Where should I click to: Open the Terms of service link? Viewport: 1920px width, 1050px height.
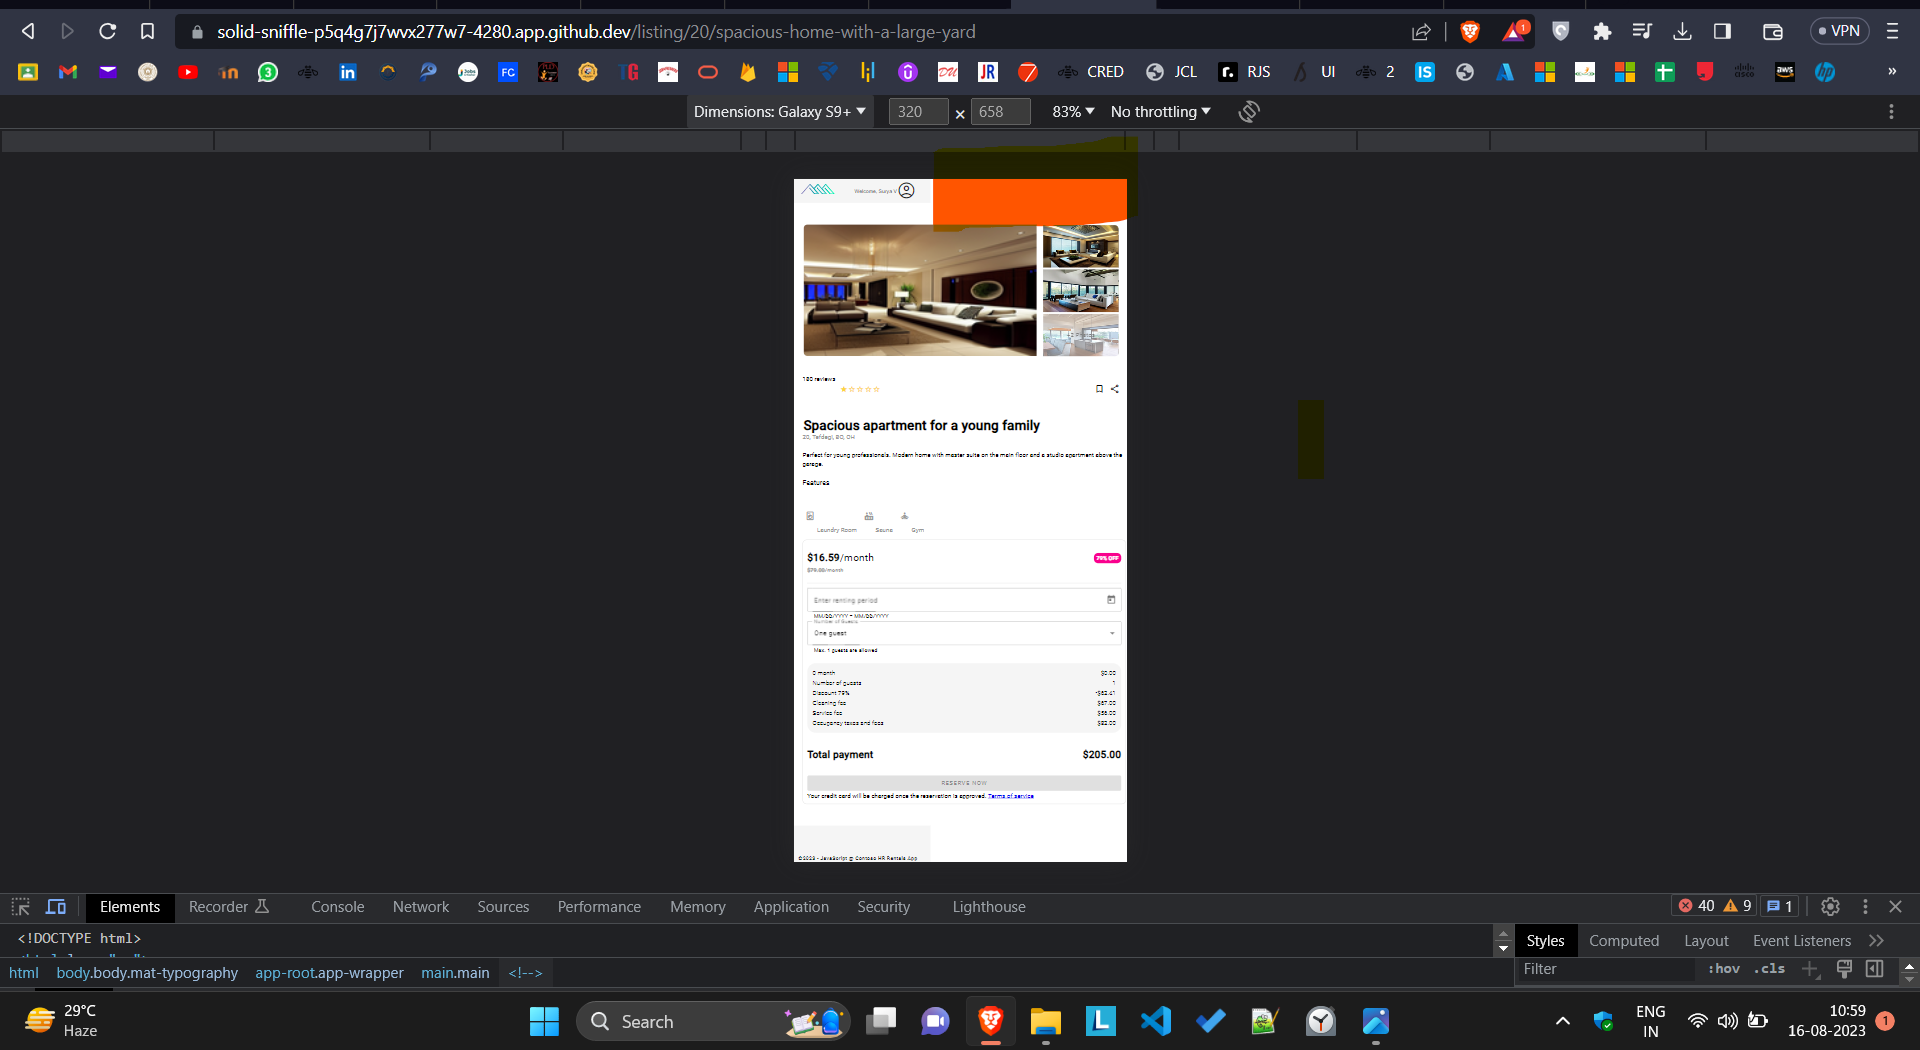coord(1010,796)
